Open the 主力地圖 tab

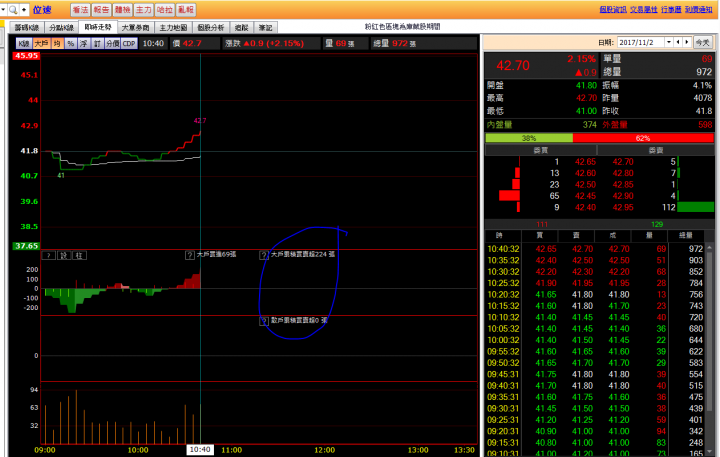coord(173,28)
